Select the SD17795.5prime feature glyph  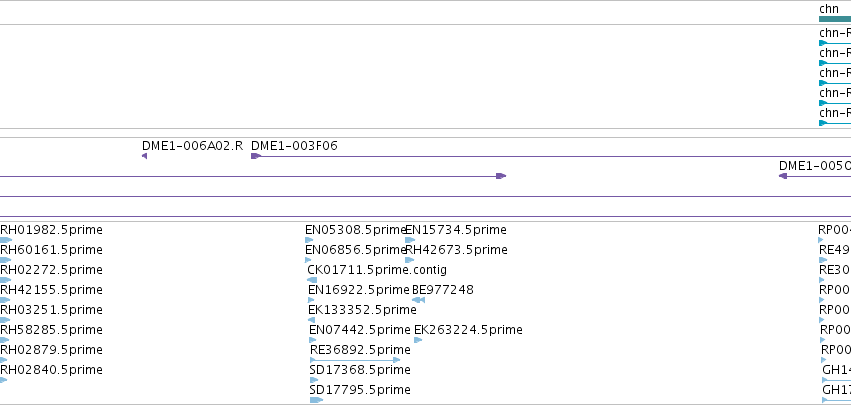[316, 400]
